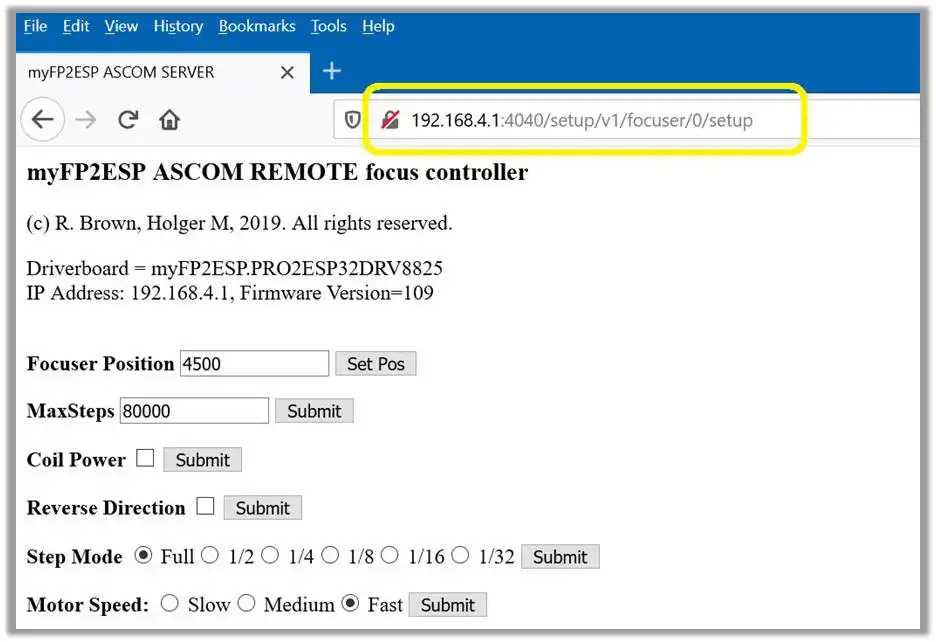Select Full step mode radio button
936x642 pixels.
[143, 555]
